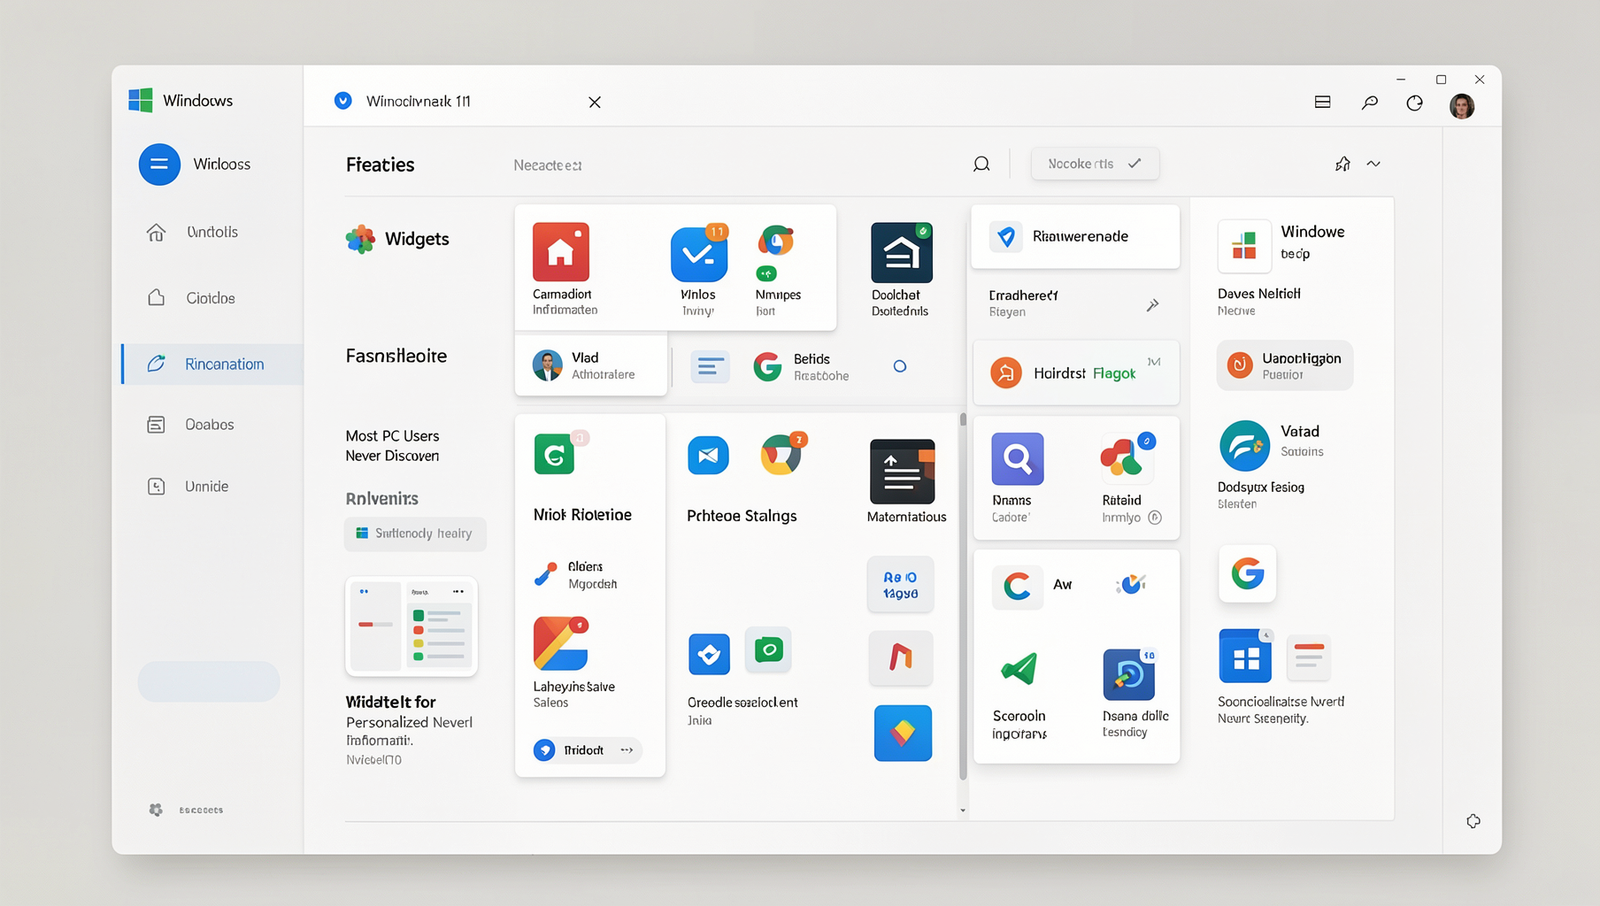Click the orange Hoirdrst Flagok icon
1600x906 pixels.
1006,373
